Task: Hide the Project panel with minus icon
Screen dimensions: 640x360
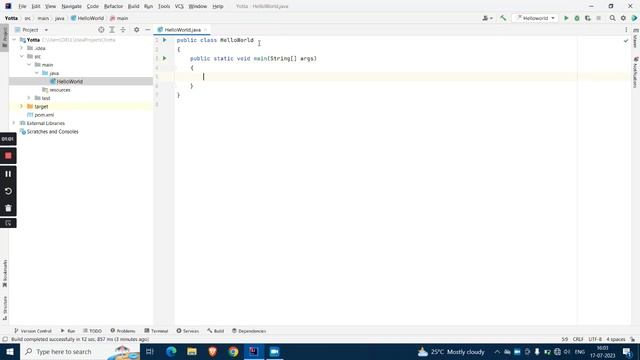Action: (147, 30)
